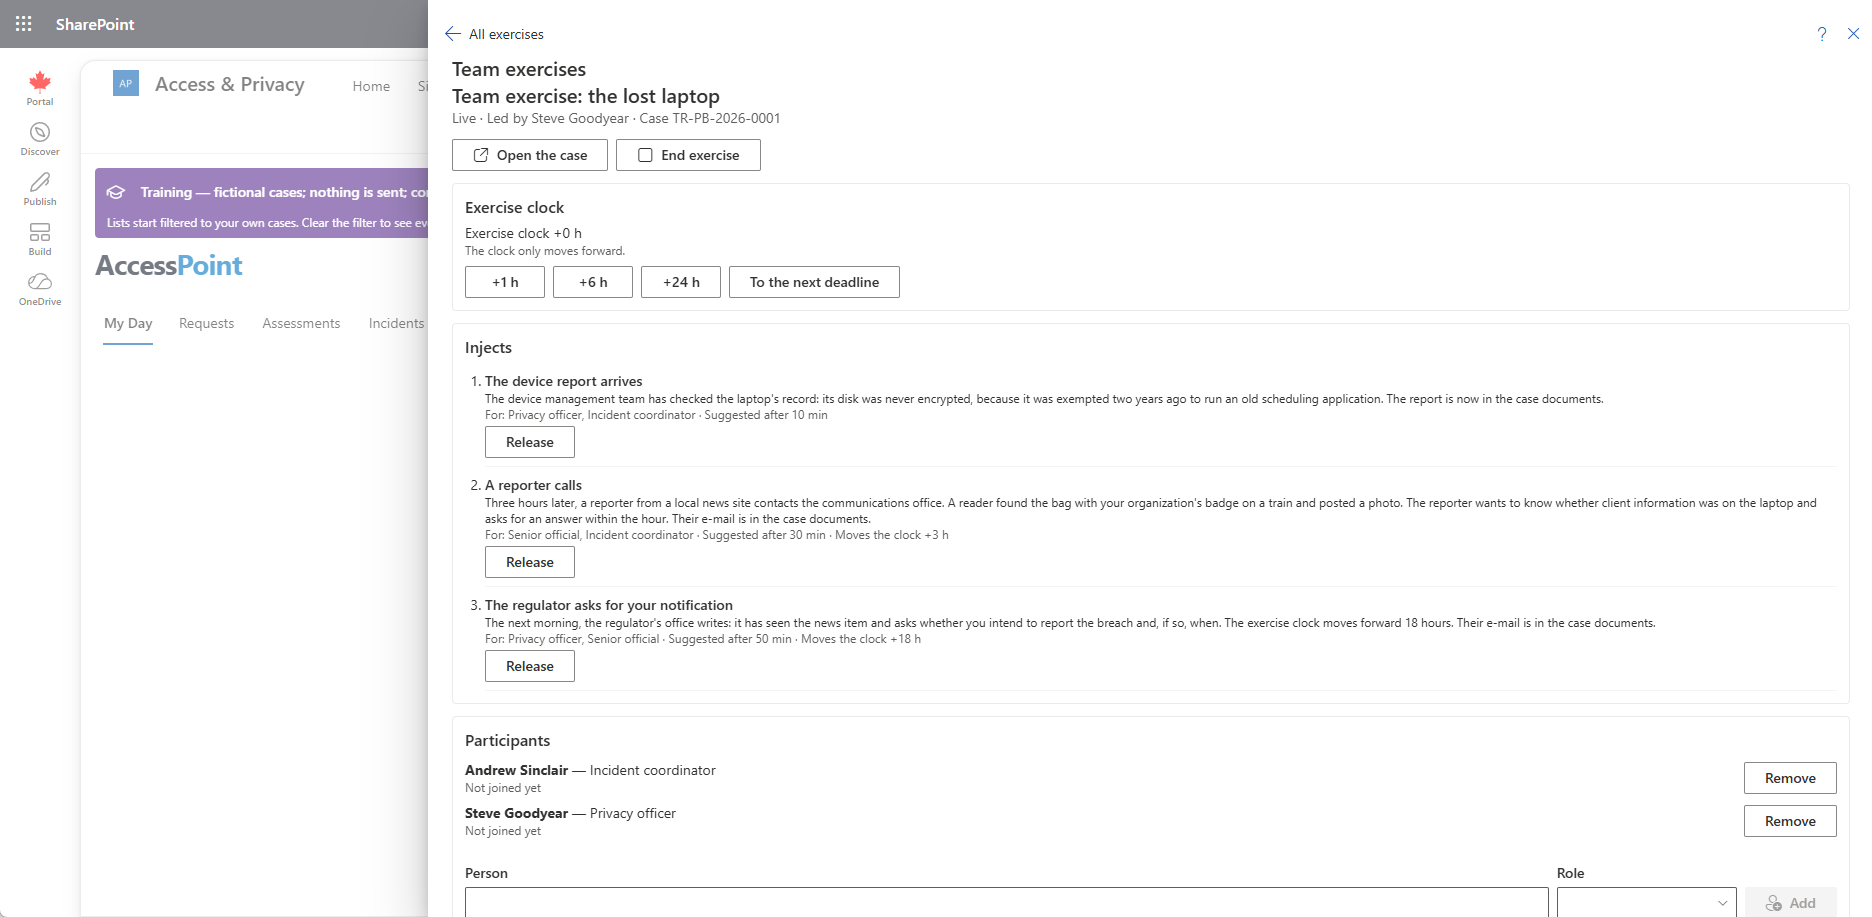Move clock to the next deadline
Viewport: 1872px width, 917px height.
814,282
